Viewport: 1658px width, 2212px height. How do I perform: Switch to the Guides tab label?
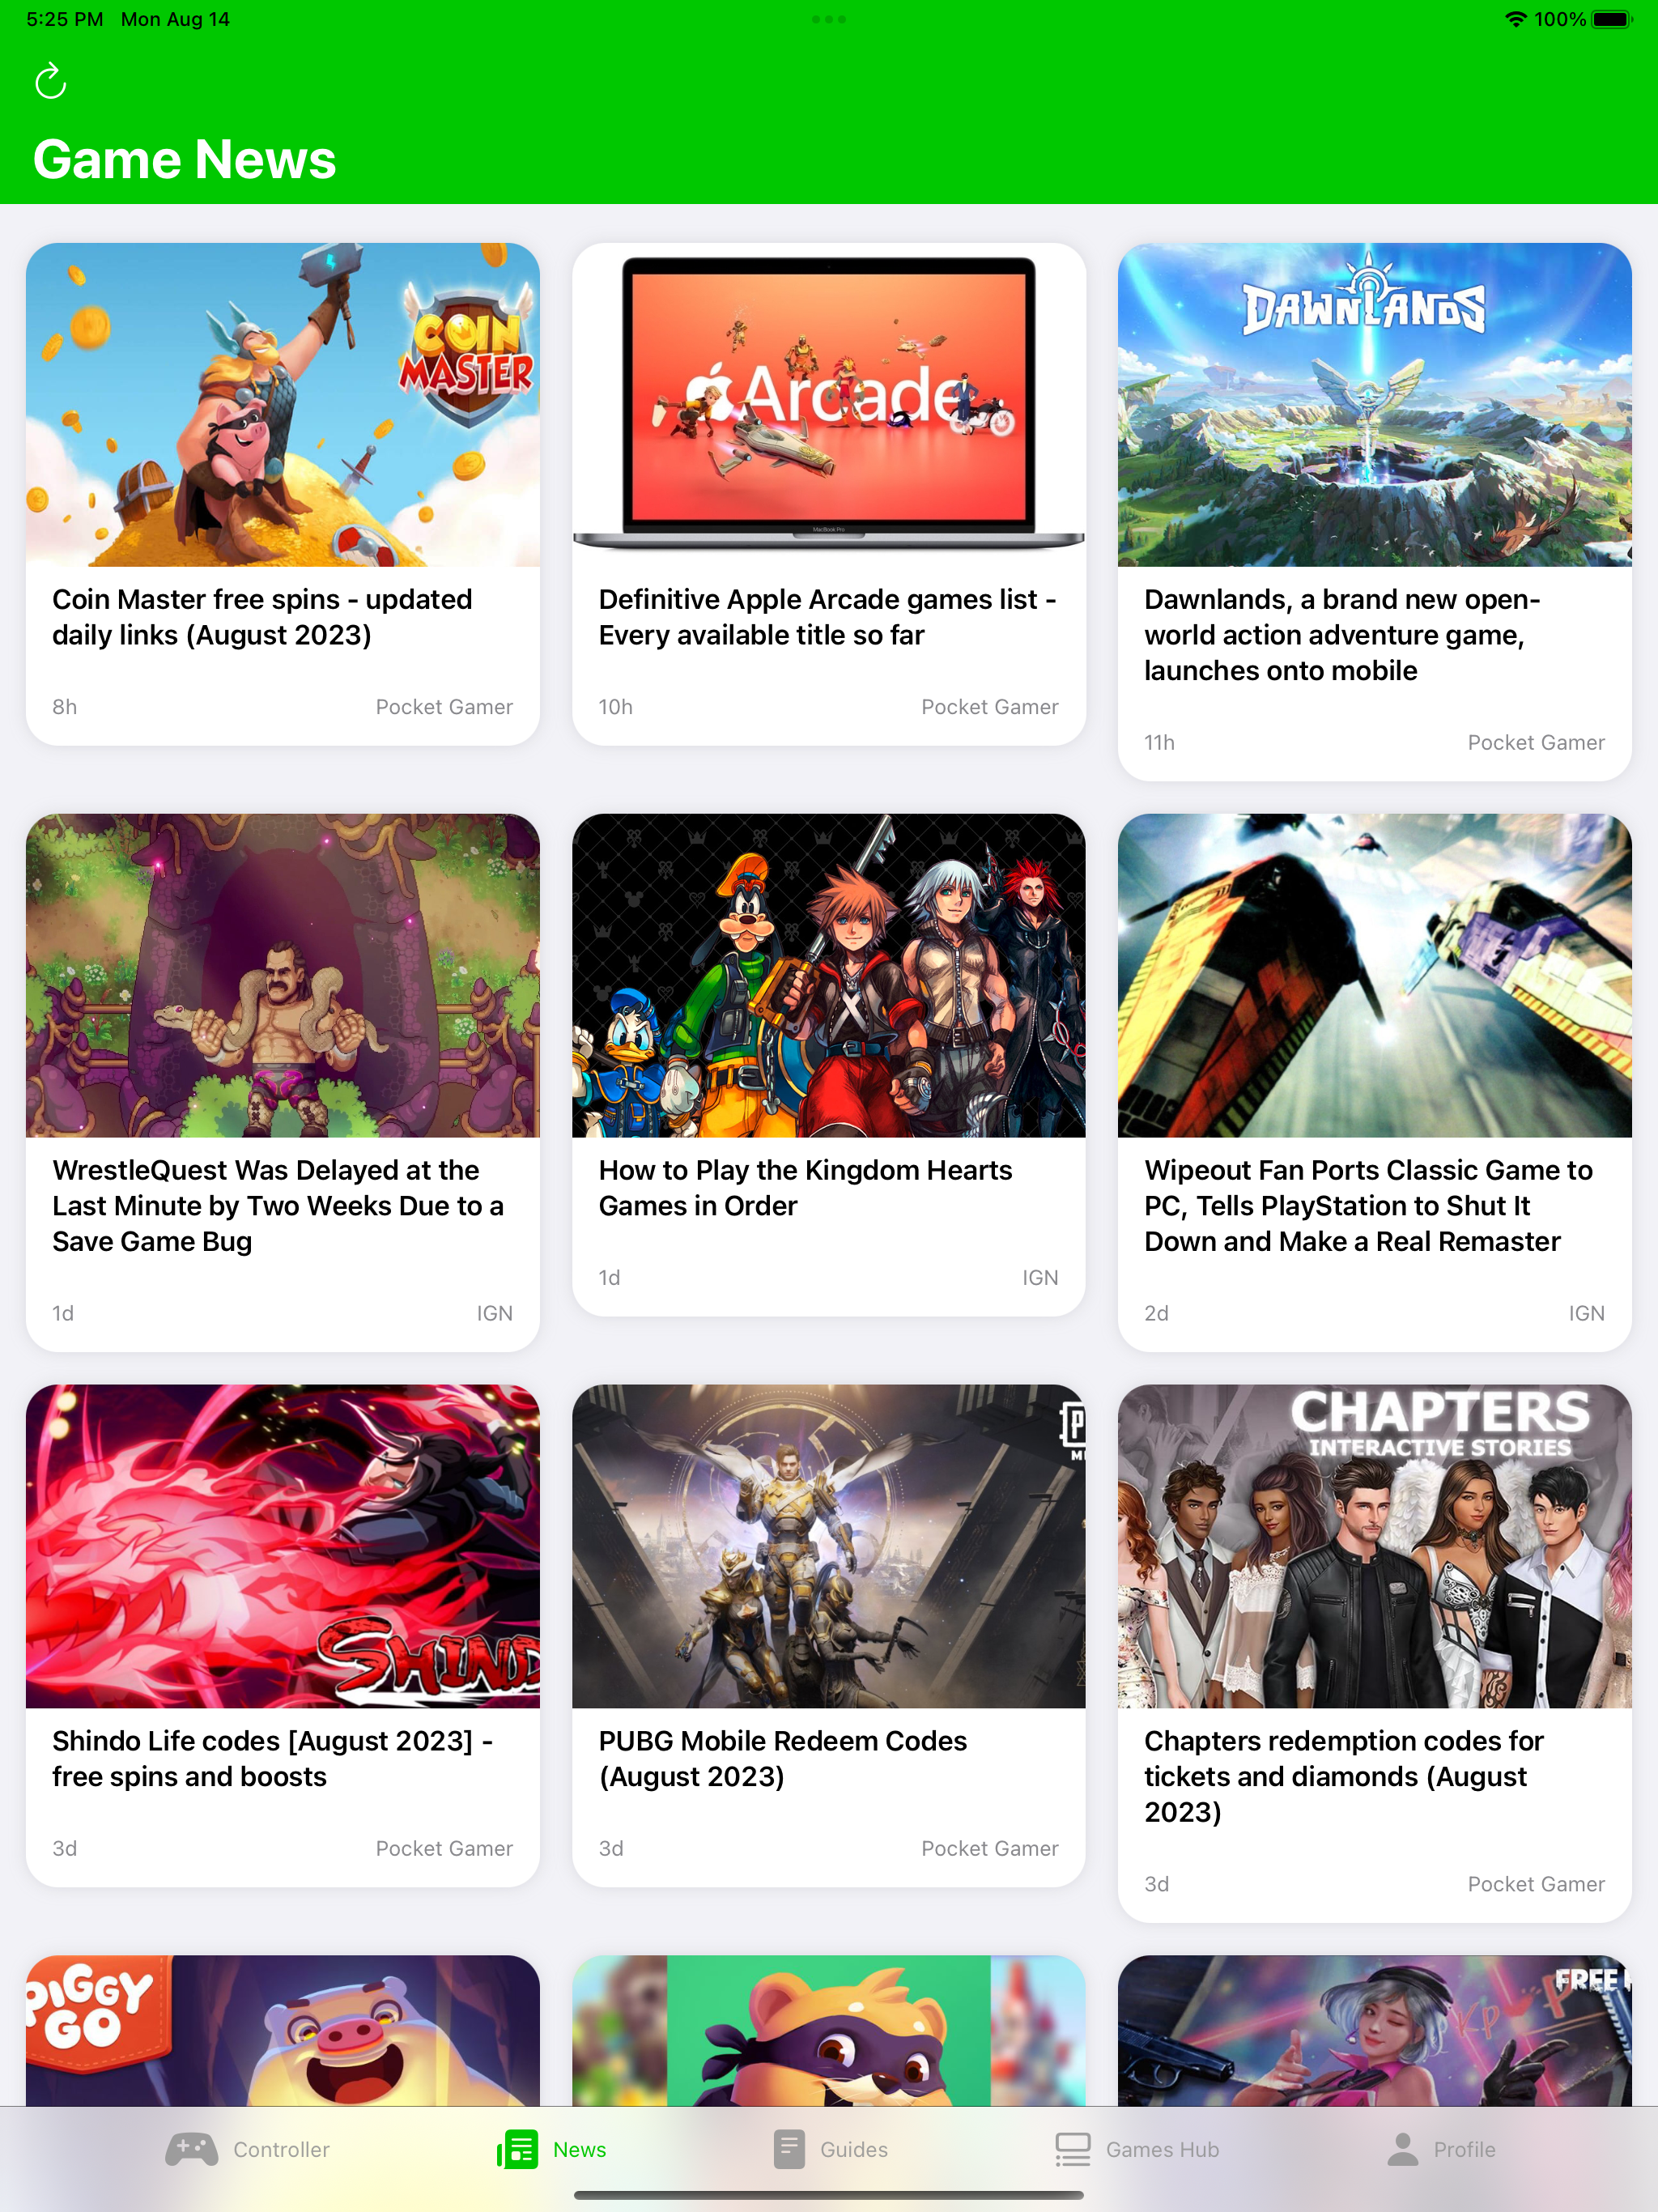coord(854,2149)
